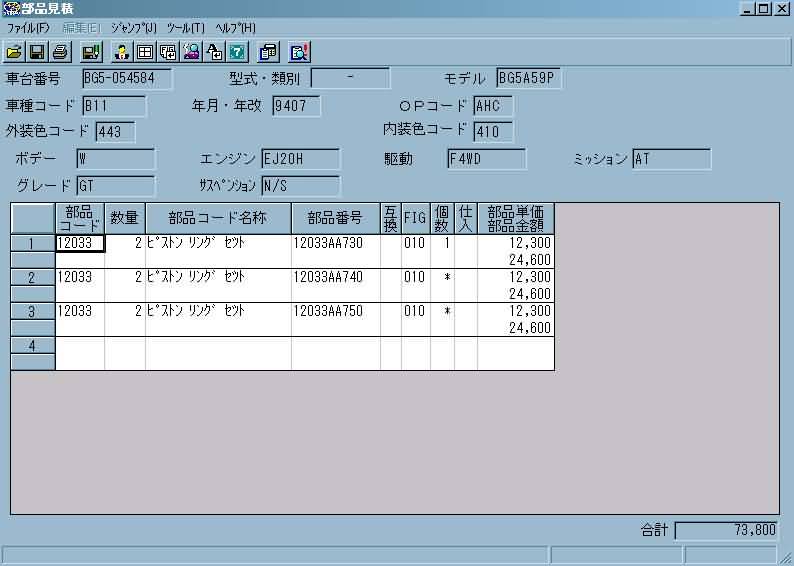Click part number cell 12033AA730

click(336, 244)
